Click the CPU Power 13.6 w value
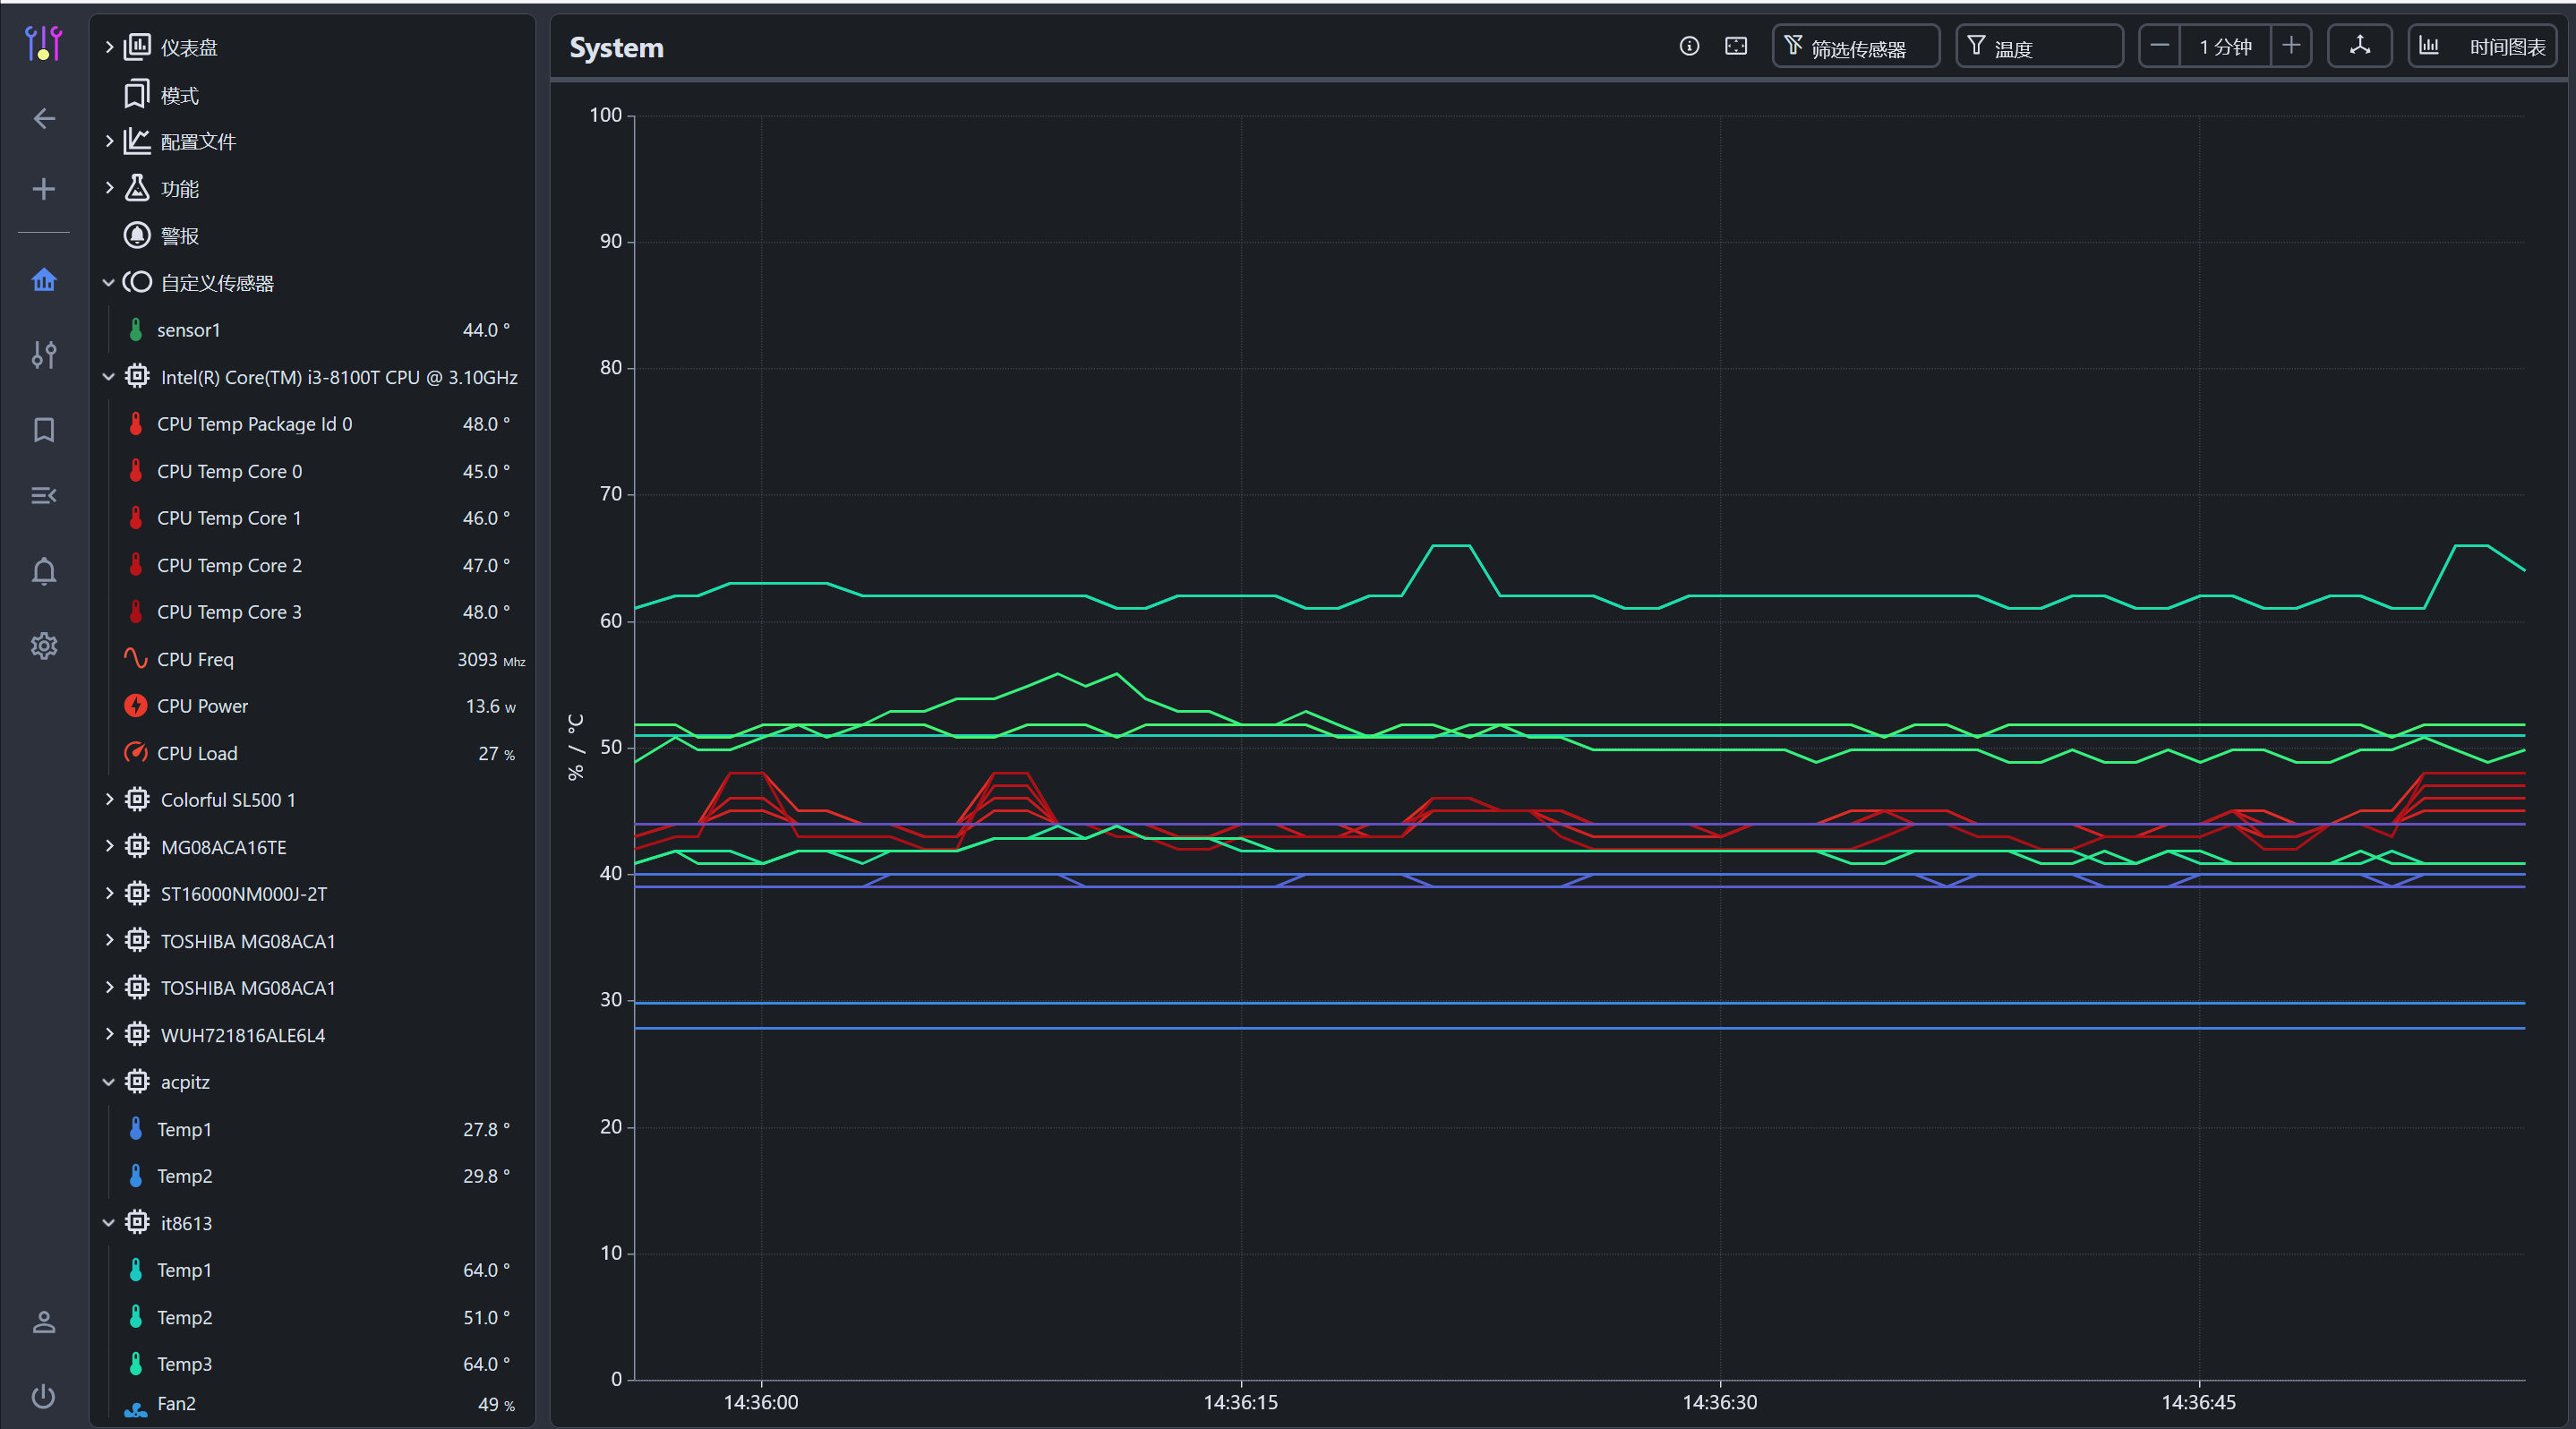2576x1429 pixels. coord(491,706)
